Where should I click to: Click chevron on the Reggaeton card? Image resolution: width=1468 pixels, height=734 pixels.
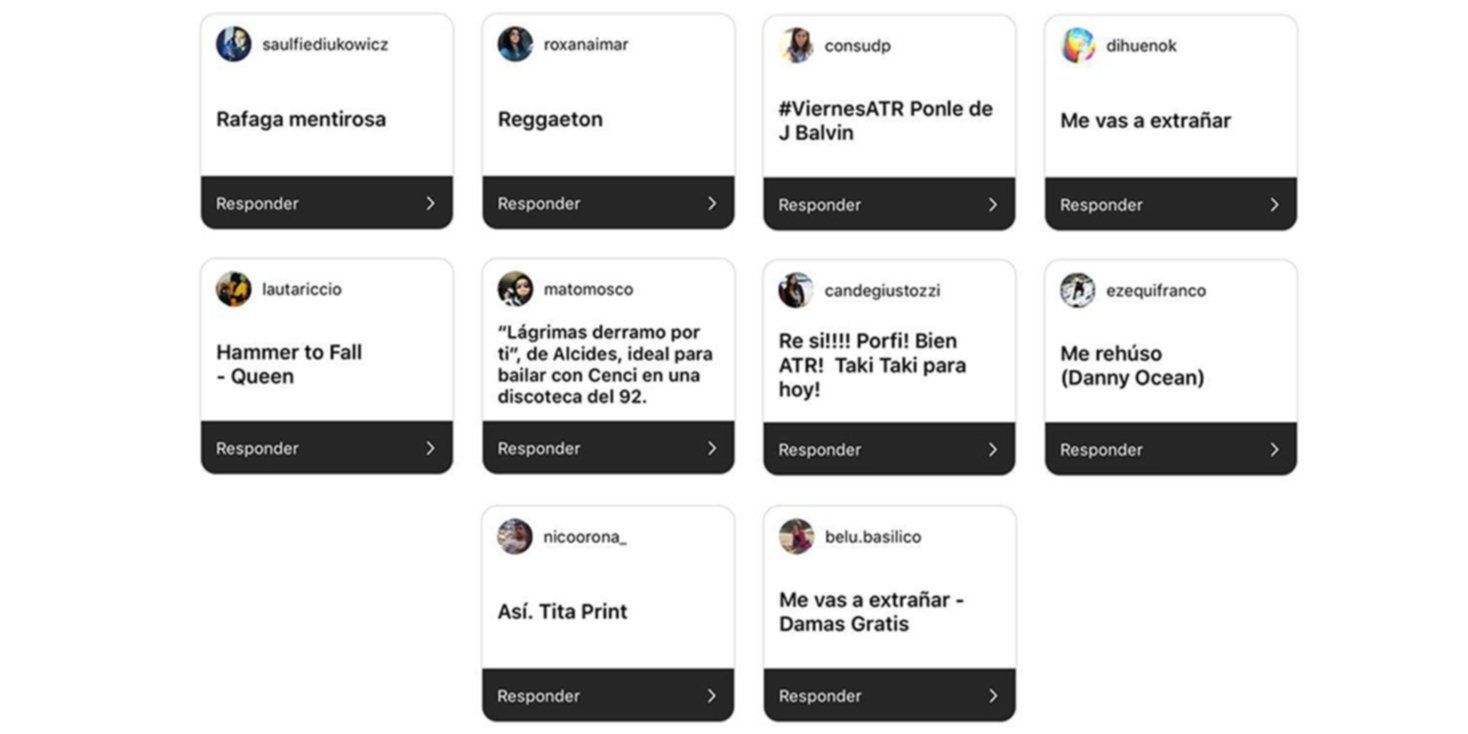coord(712,203)
